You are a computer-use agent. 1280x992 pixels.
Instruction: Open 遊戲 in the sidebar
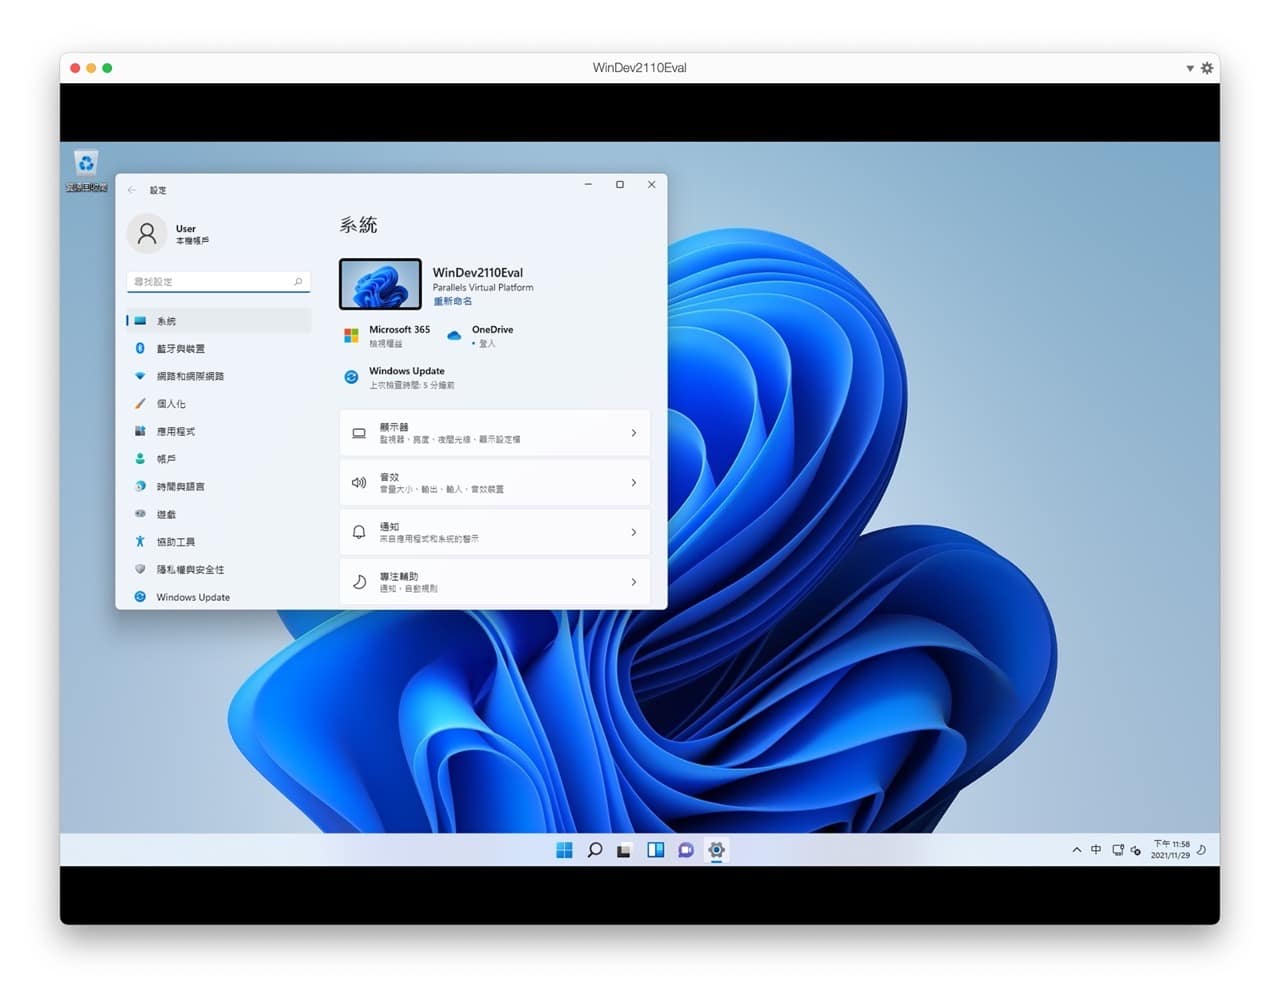click(218, 514)
